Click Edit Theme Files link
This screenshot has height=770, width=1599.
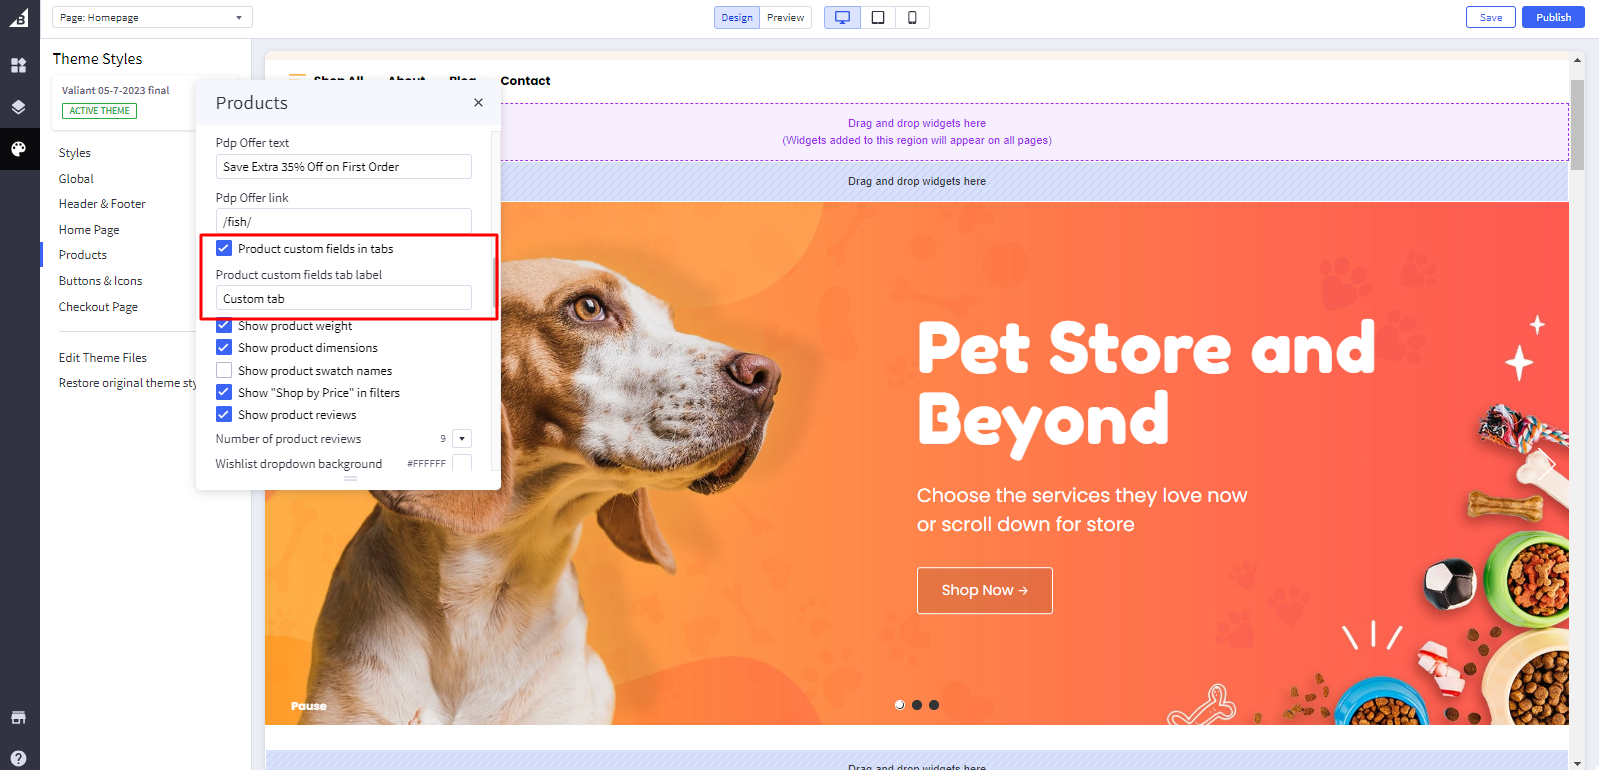103,358
